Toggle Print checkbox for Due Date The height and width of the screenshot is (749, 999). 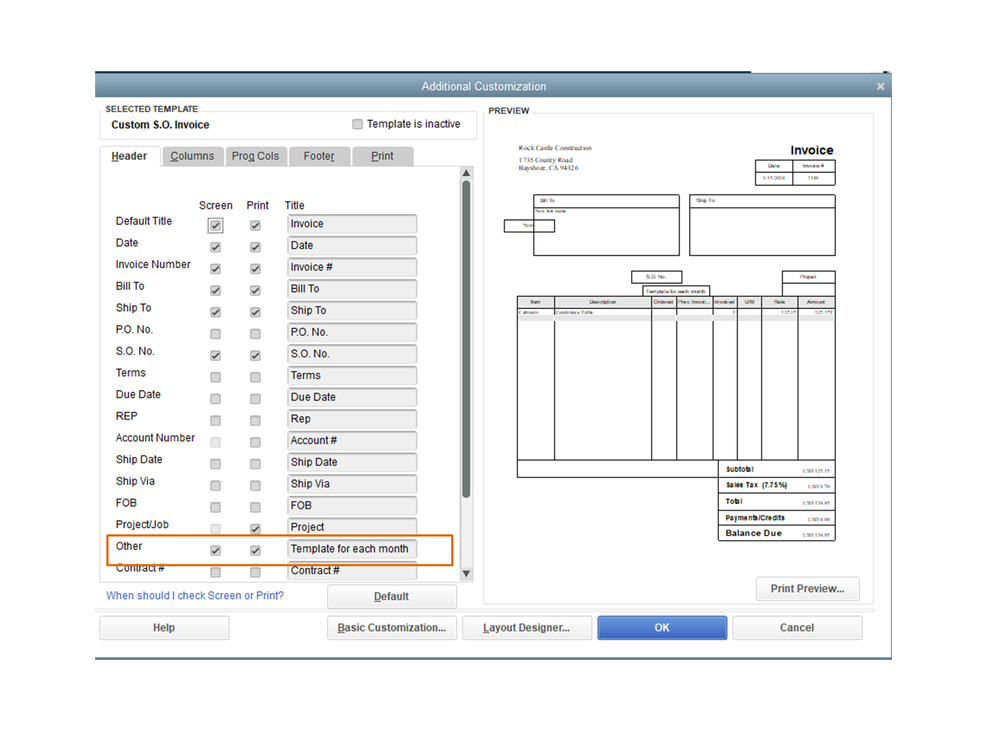[255, 399]
